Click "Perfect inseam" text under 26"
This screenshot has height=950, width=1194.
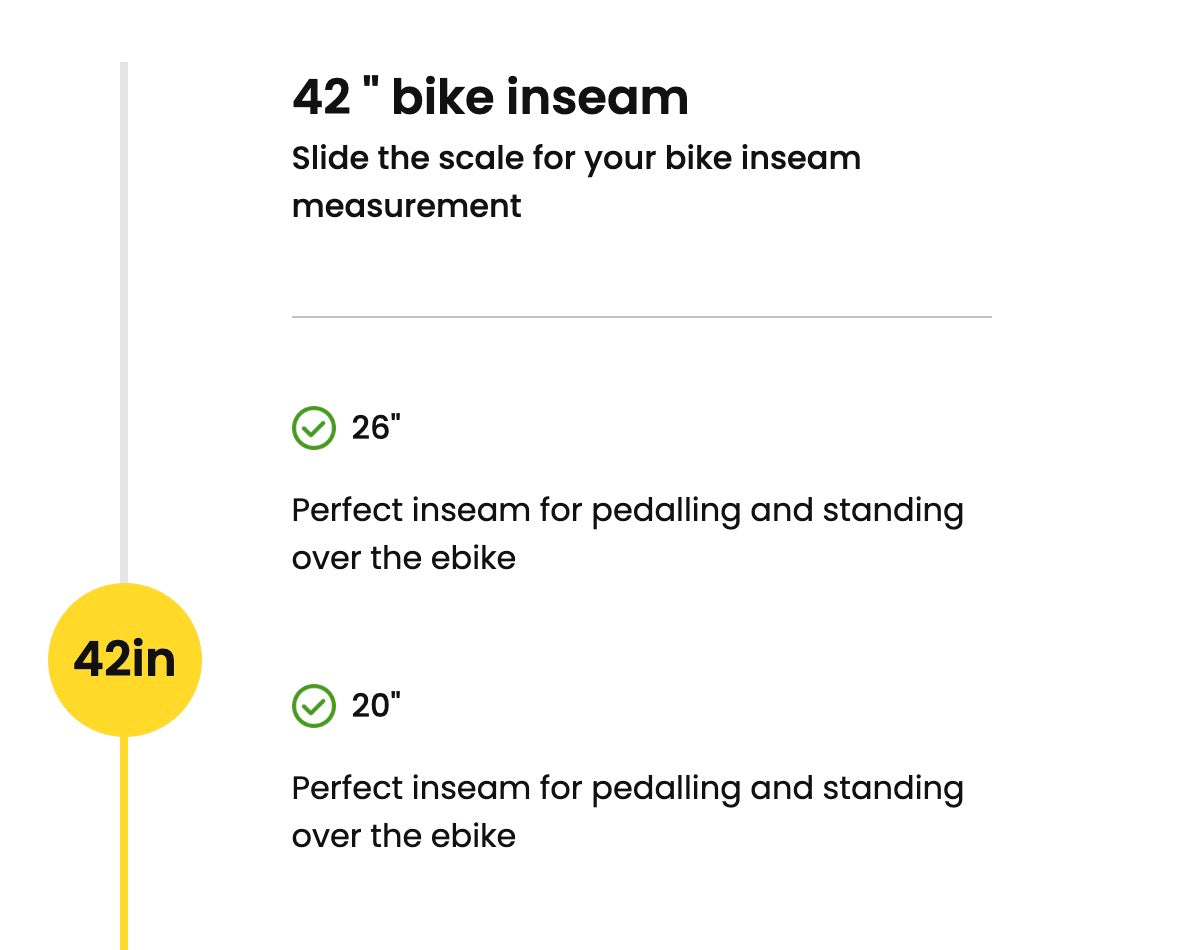(x=411, y=510)
